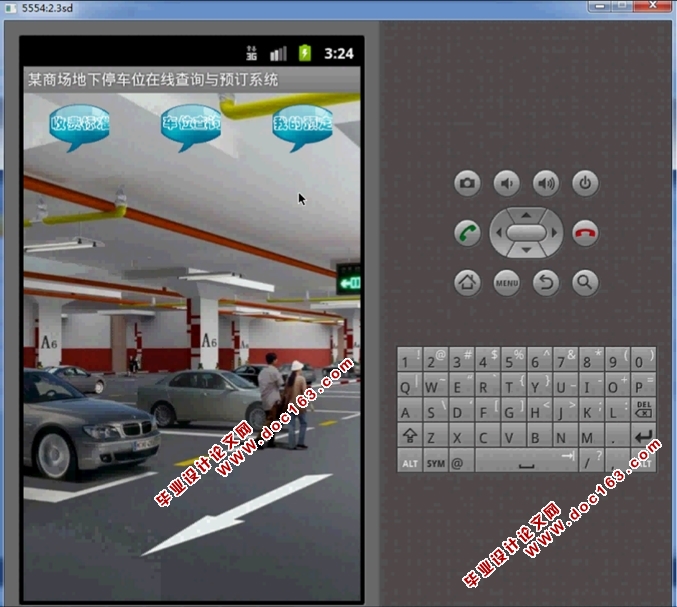Viewport: 677px width, 607px height.
Task: Click the signal strength icon
Action: 278,54
